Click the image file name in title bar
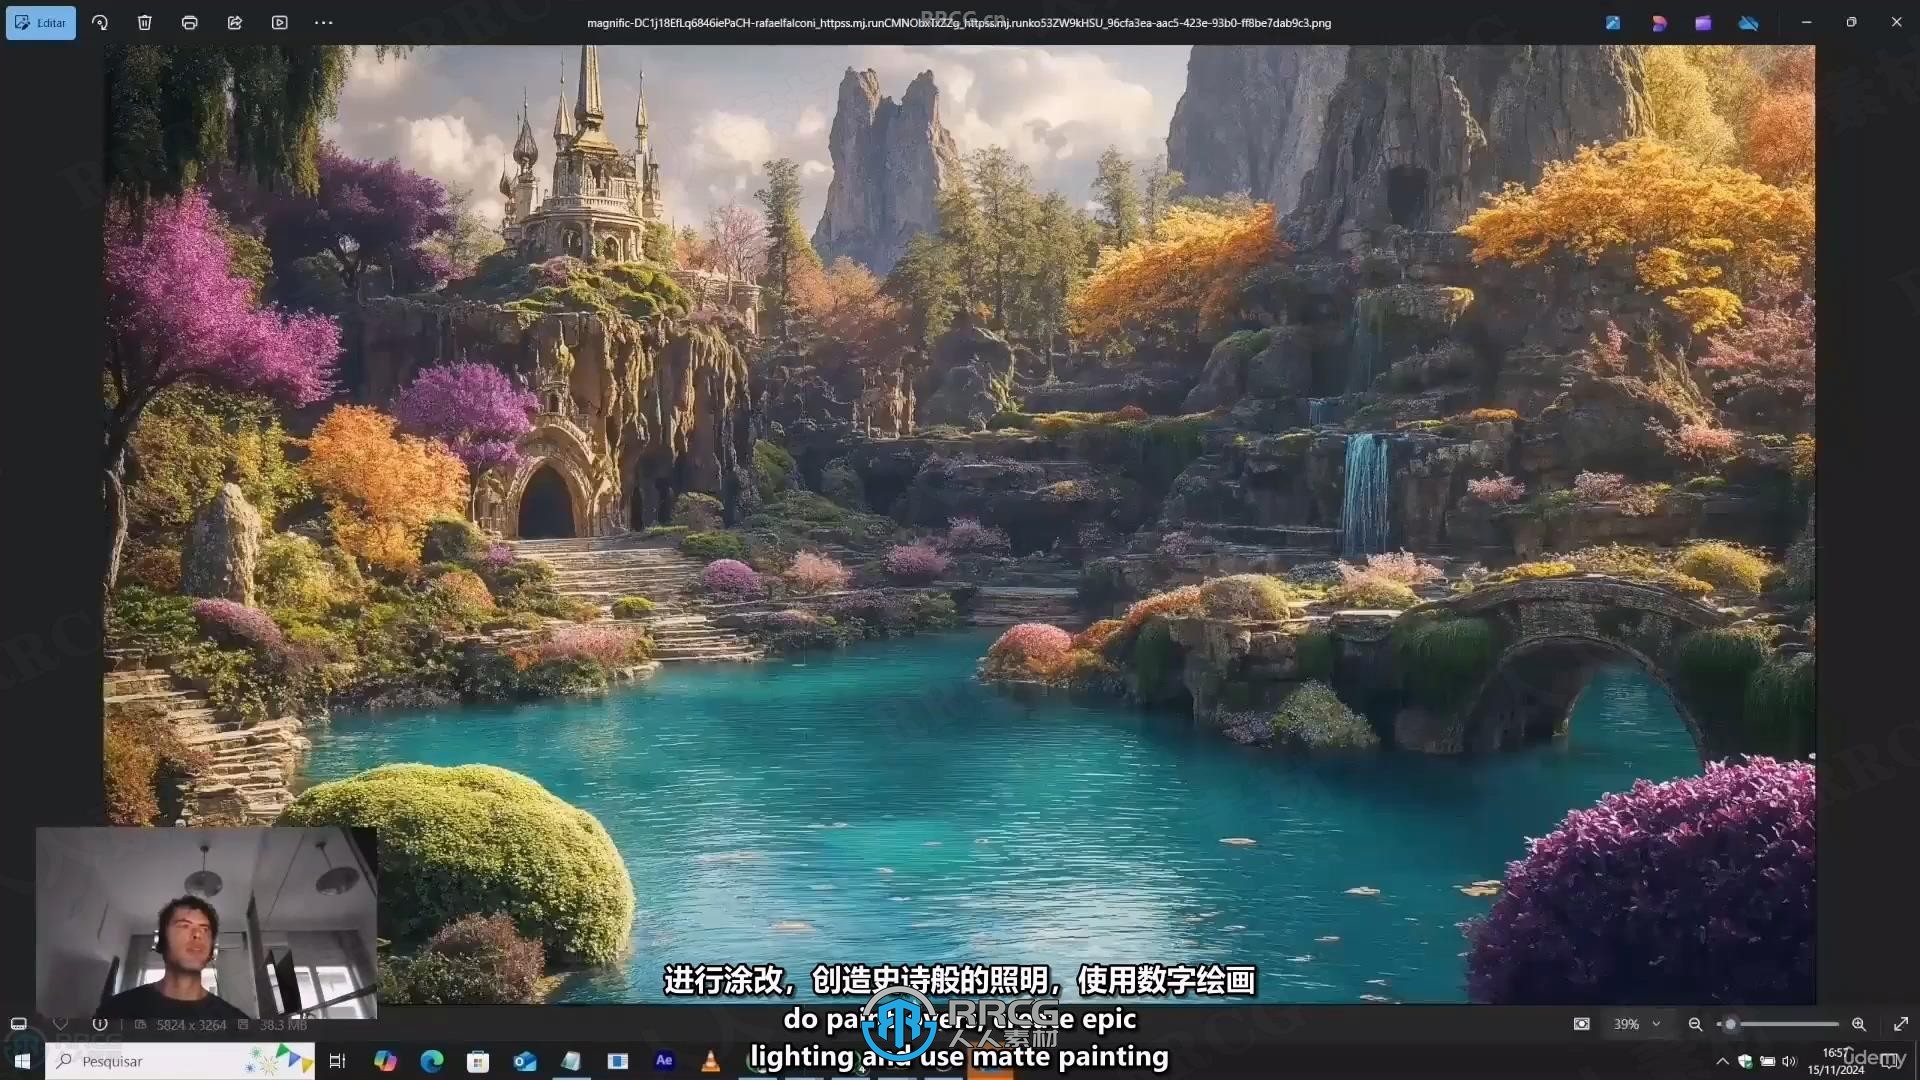Screen dimensions: 1920x1080 pyautogui.click(x=958, y=22)
